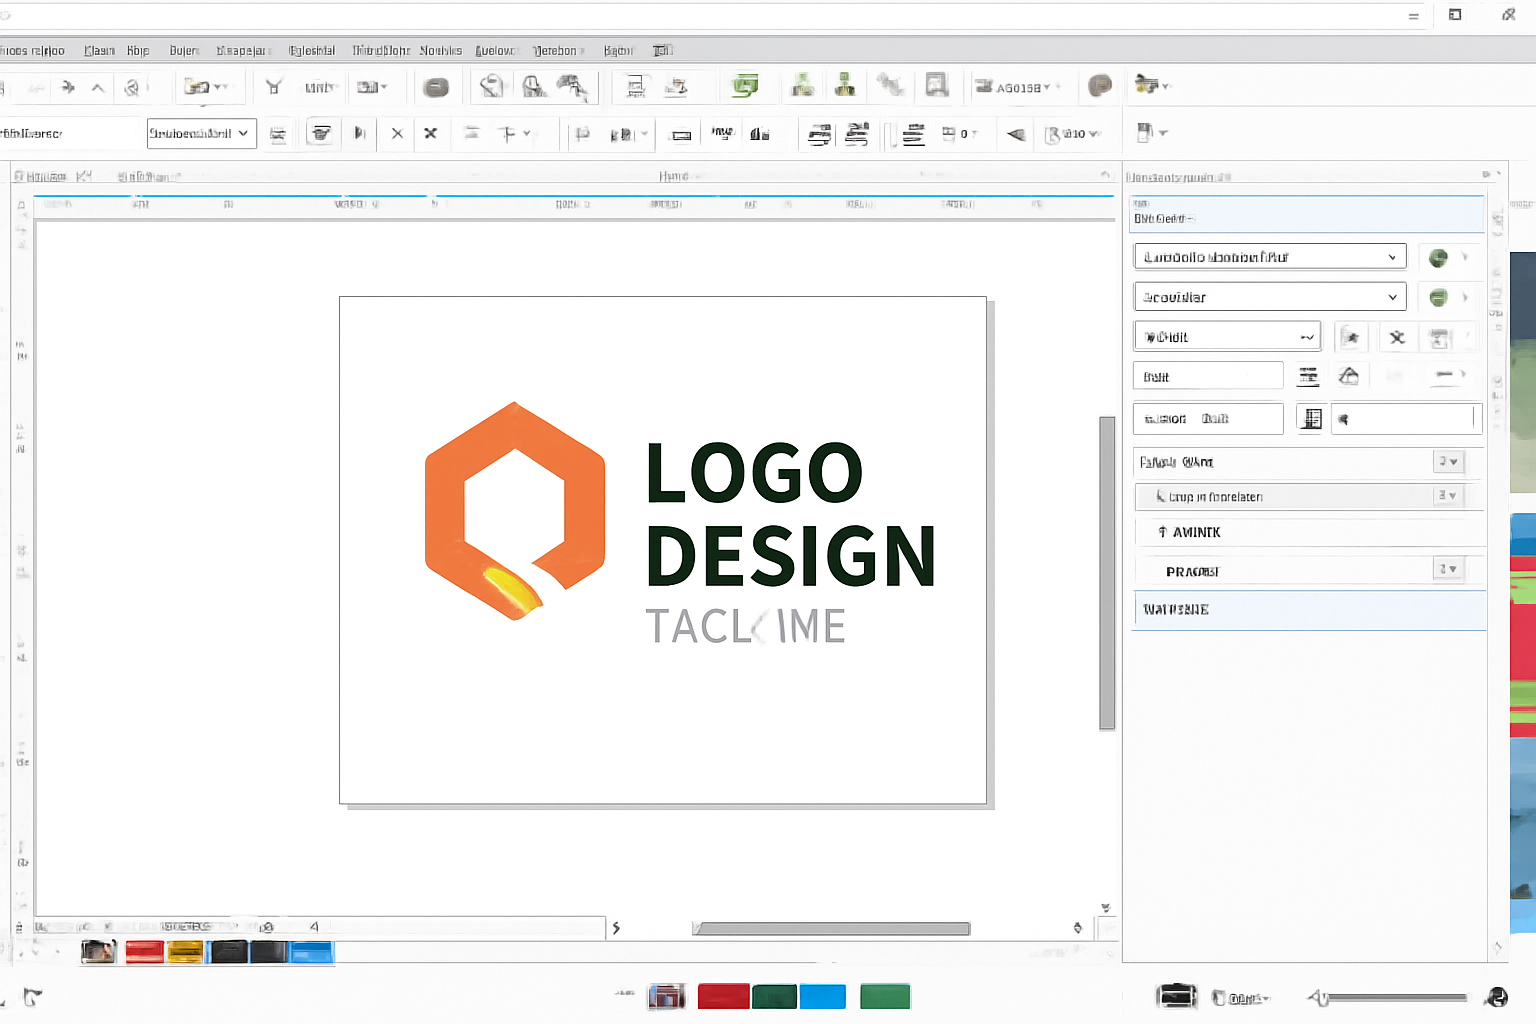Click the second green person icon in the toolbar
The image size is (1536, 1024).
coord(845,86)
